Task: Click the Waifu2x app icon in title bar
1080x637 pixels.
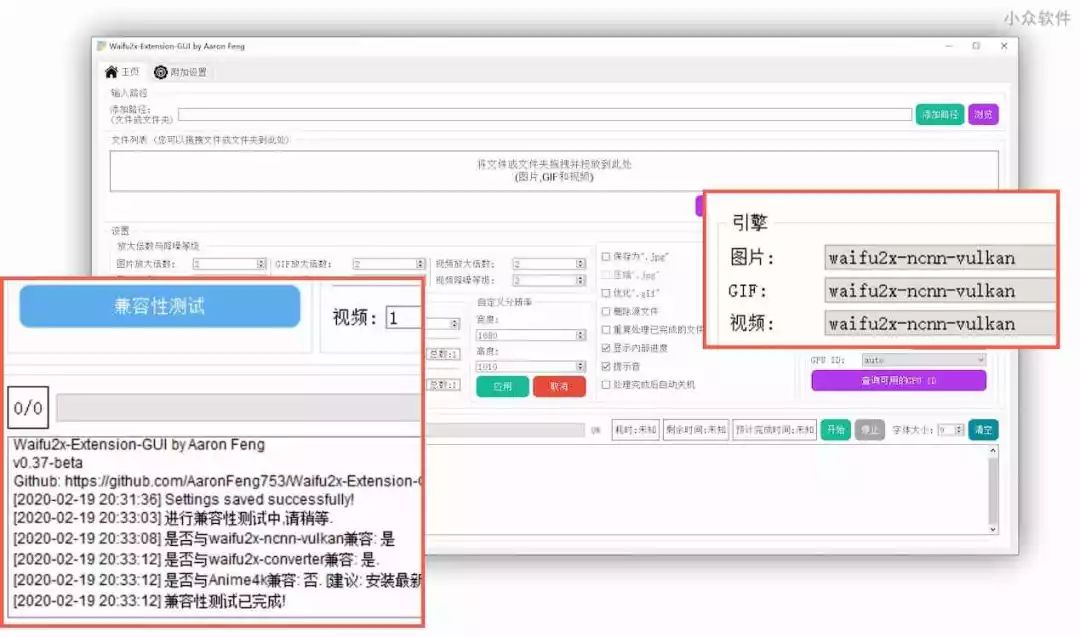Action: coord(101,46)
